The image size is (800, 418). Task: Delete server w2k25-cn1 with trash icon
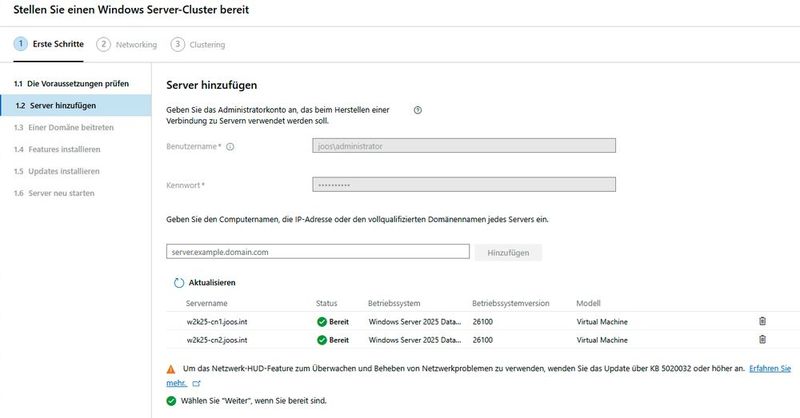tap(762, 321)
